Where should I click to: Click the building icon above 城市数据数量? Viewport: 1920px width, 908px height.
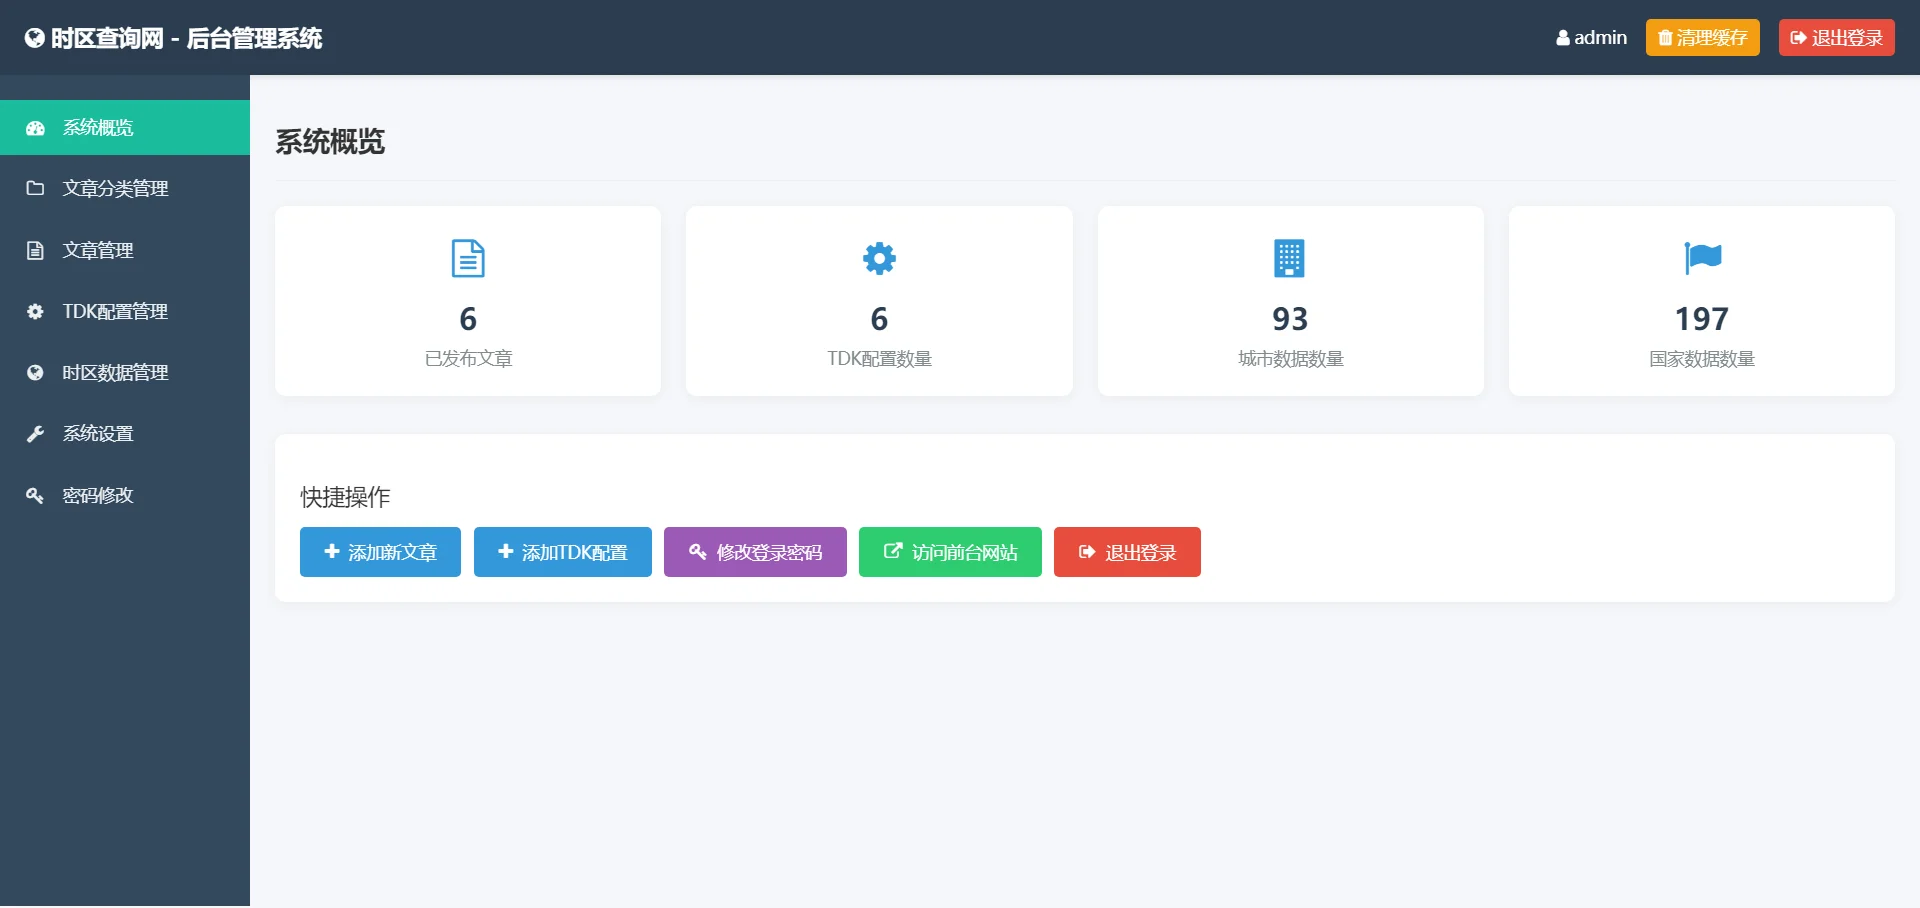coord(1290,258)
